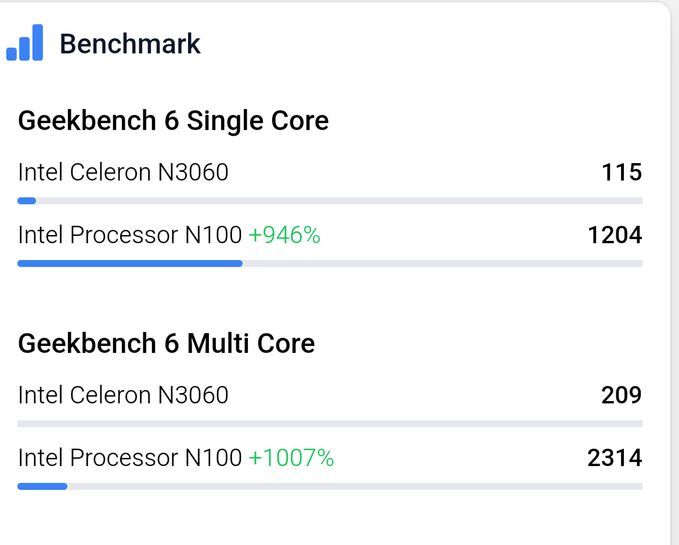679x545 pixels.
Task: Select the Geekbench 6 Single Core heading
Action: pyautogui.click(x=173, y=121)
